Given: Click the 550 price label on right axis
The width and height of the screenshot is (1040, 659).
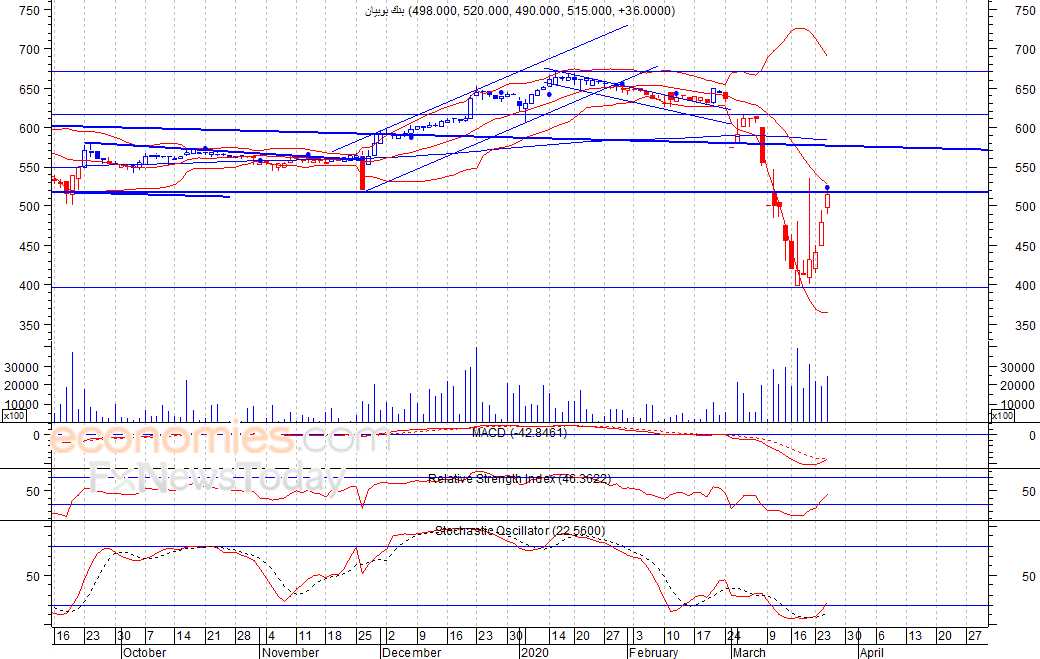Looking at the screenshot, I should coord(1025,168).
